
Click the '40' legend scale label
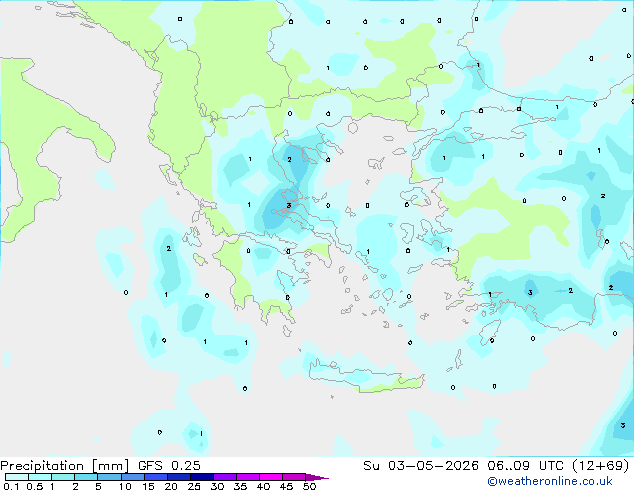click(263, 486)
